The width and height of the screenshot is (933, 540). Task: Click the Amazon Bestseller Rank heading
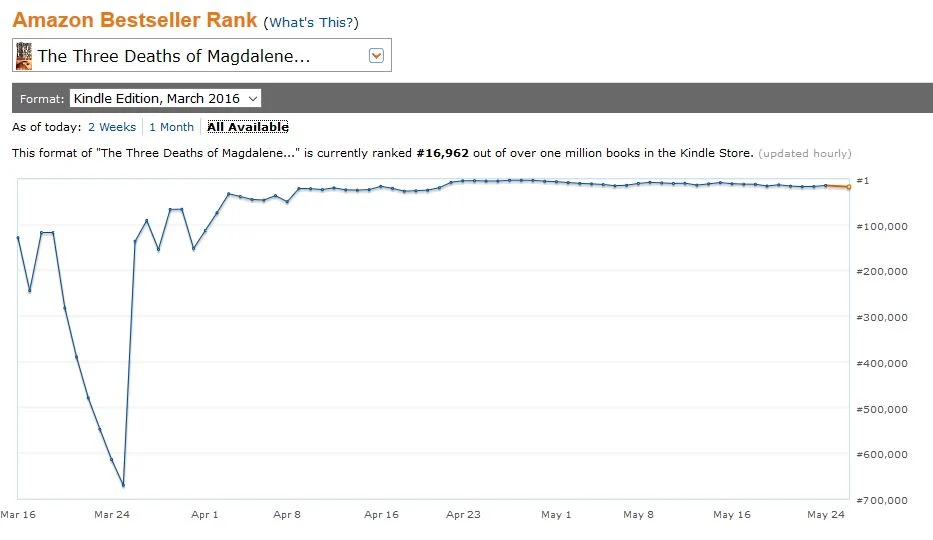tap(135, 21)
